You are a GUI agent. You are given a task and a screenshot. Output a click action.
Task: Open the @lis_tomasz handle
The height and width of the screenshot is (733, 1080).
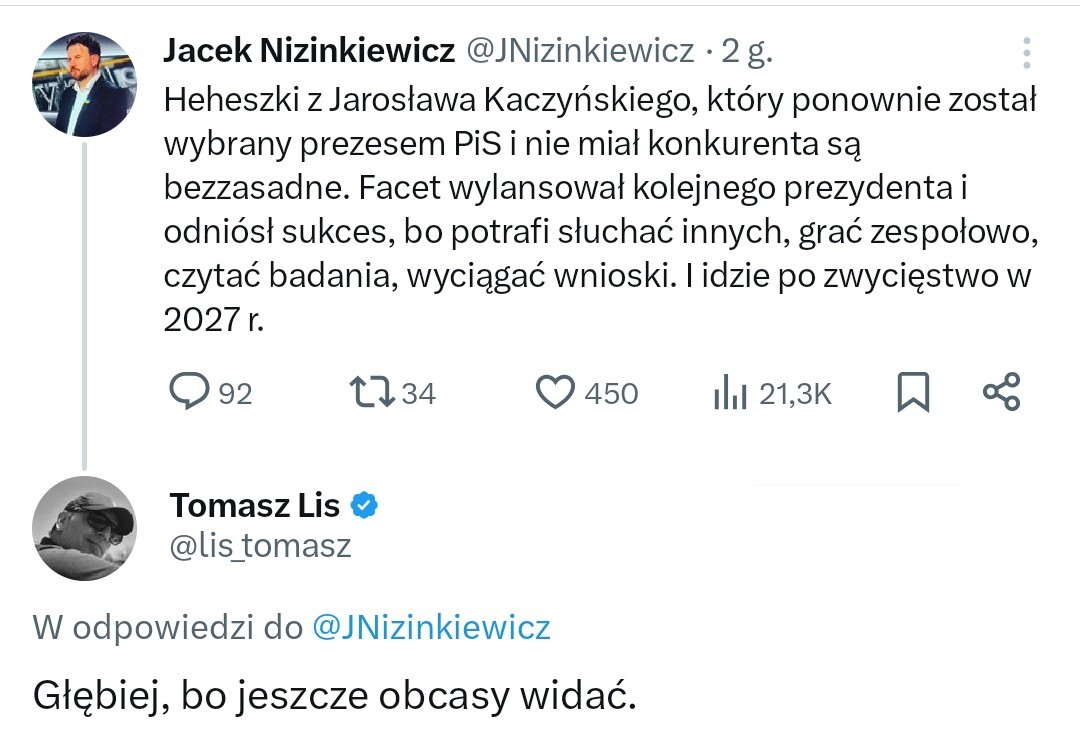tap(261, 546)
